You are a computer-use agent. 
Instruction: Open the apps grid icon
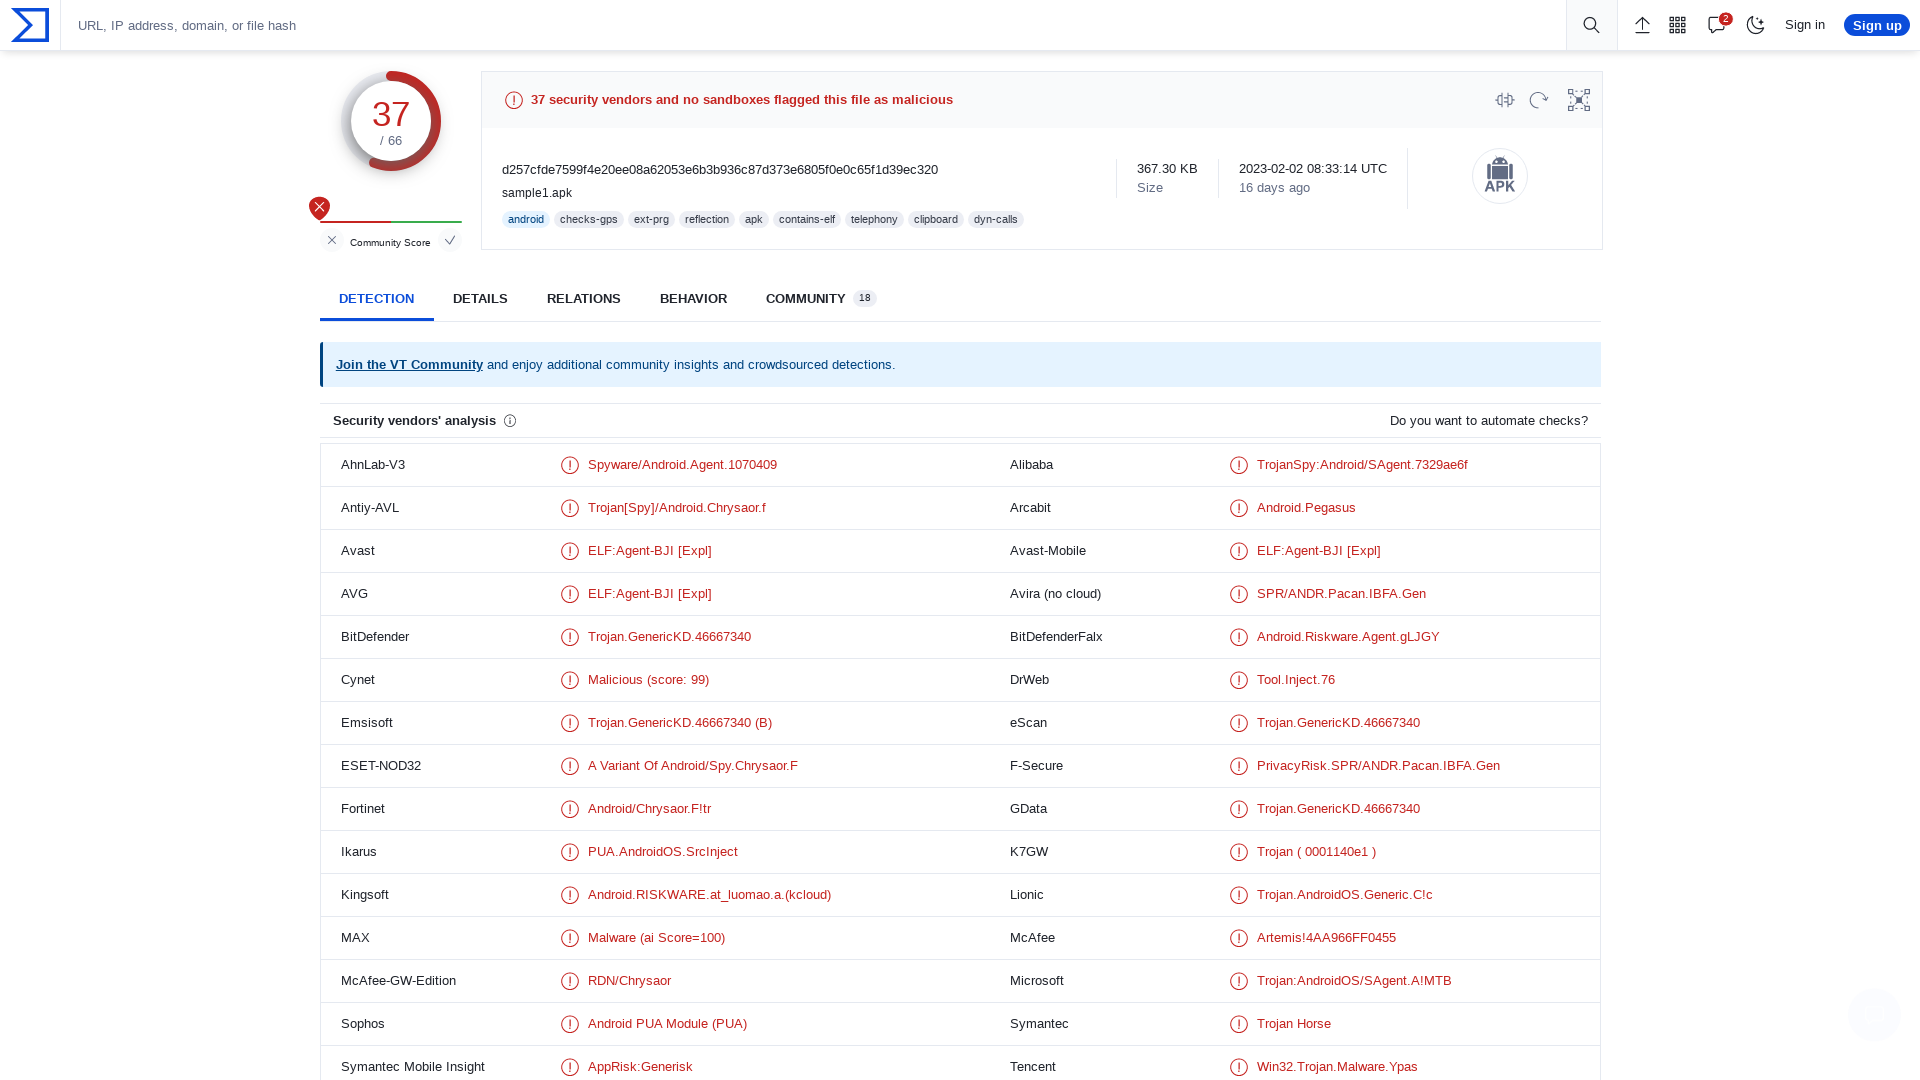pos(1678,25)
